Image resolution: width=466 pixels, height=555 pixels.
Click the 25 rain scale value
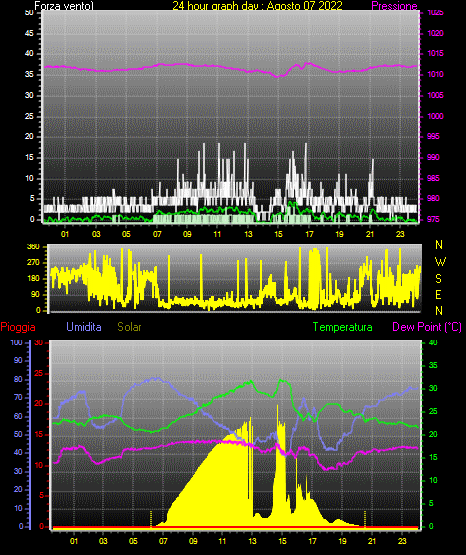pyautogui.click(x=38, y=373)
